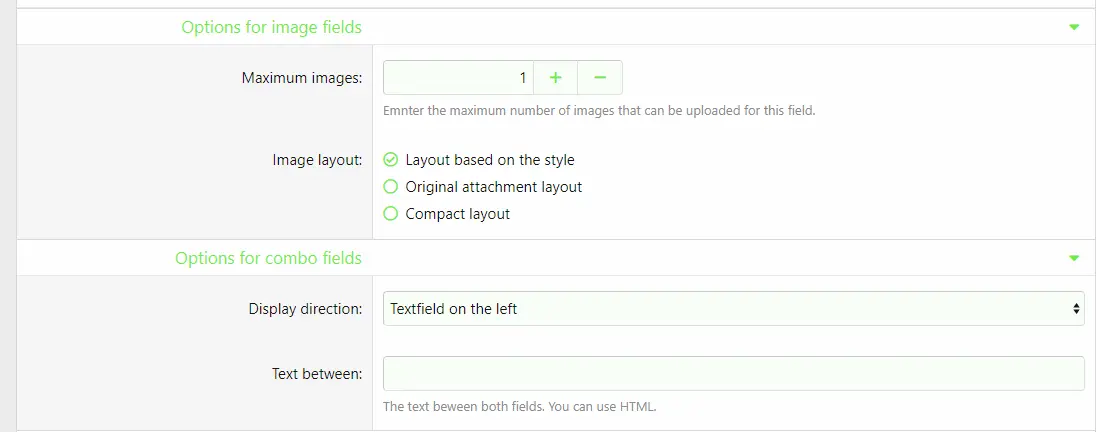This screenshot has width=1096, height=432.
Task: Click the 'Original attachment layout' option text
Action: point(493,187)
